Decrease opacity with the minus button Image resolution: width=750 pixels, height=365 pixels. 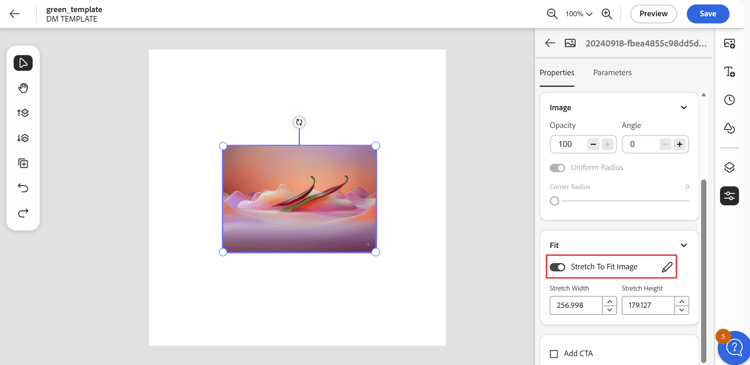(x=593, y=144)
